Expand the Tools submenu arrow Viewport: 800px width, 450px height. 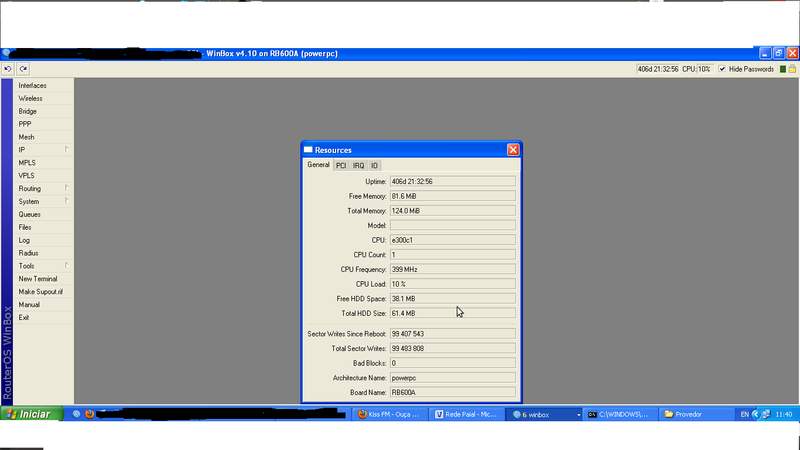66,265
